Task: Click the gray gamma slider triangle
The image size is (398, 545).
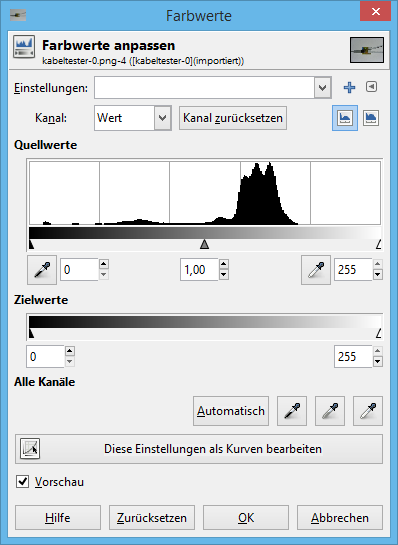Action: [205, 244]
